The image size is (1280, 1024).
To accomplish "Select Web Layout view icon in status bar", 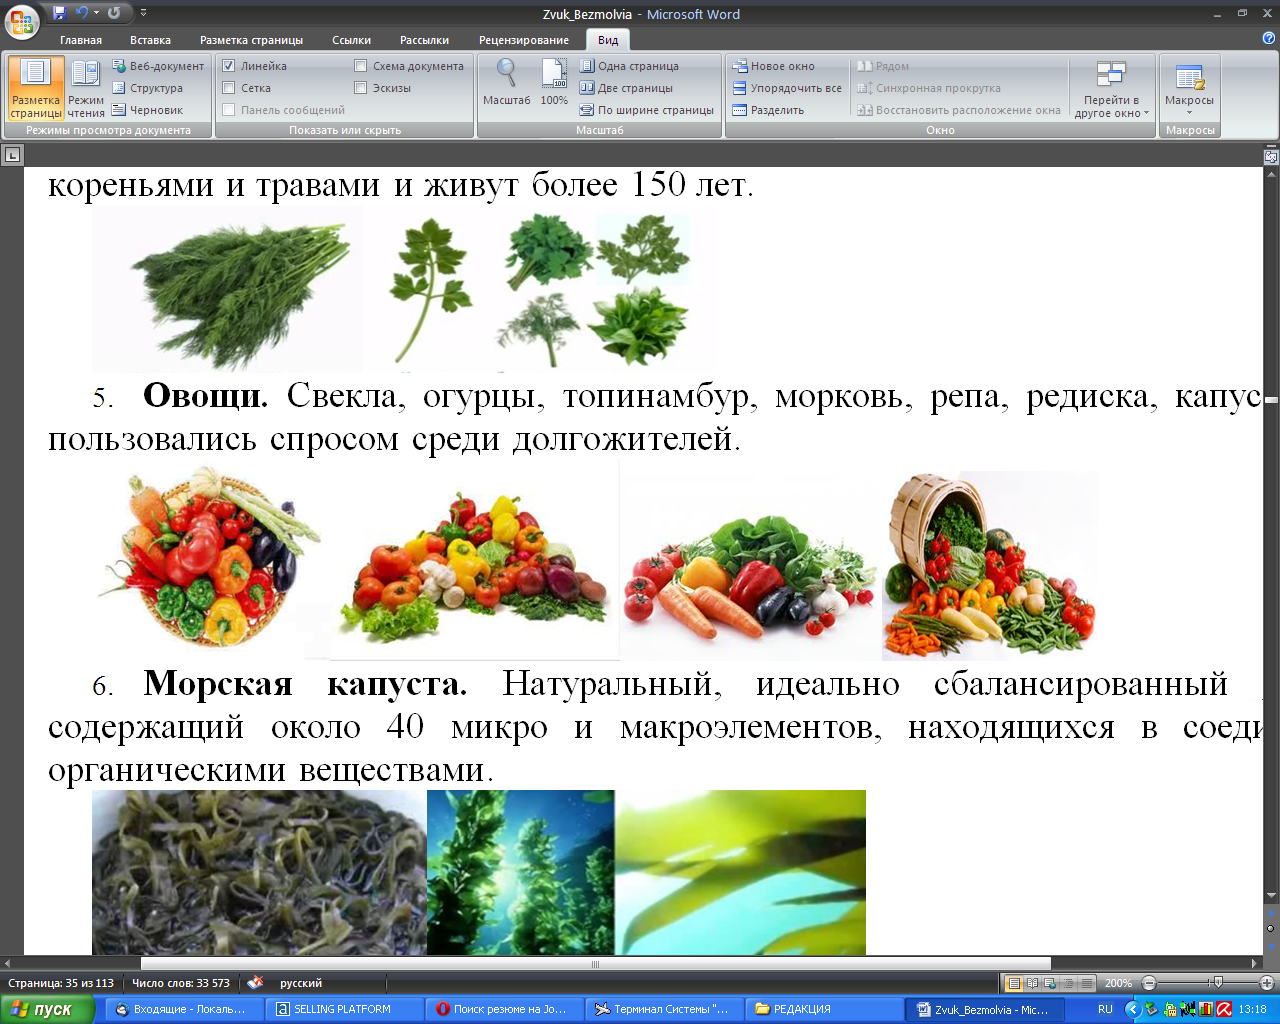I will pos(1050,983).
